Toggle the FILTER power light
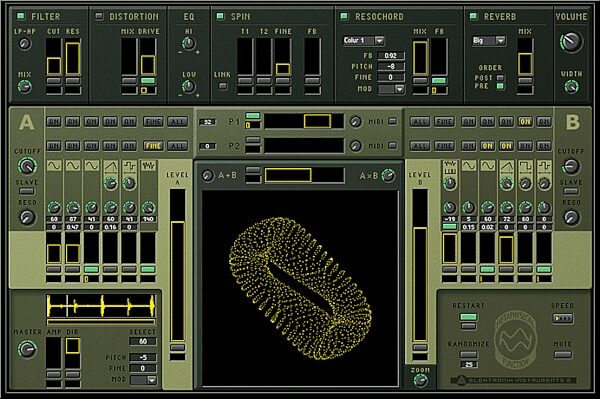Viewport: 600px width, 399px height. (21, 16)
